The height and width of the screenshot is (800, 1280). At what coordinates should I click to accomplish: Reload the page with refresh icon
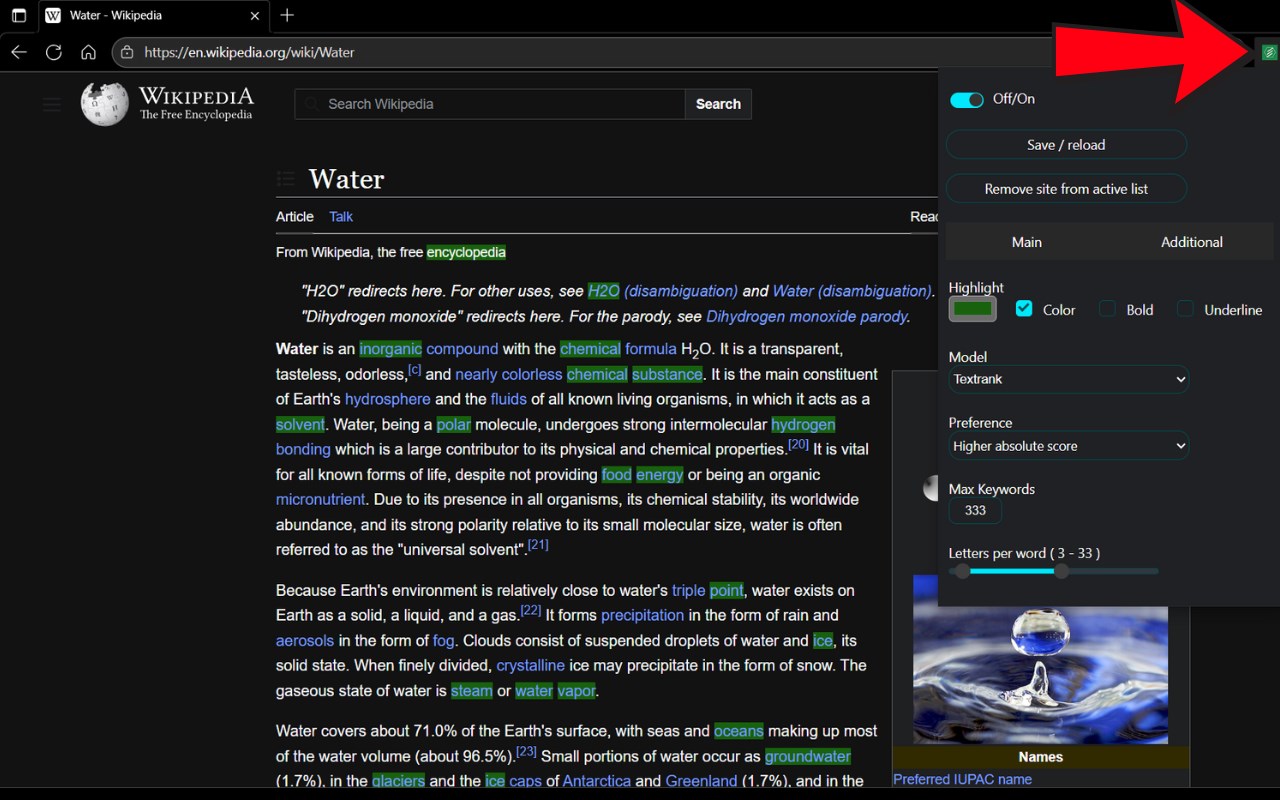[54, 52]
